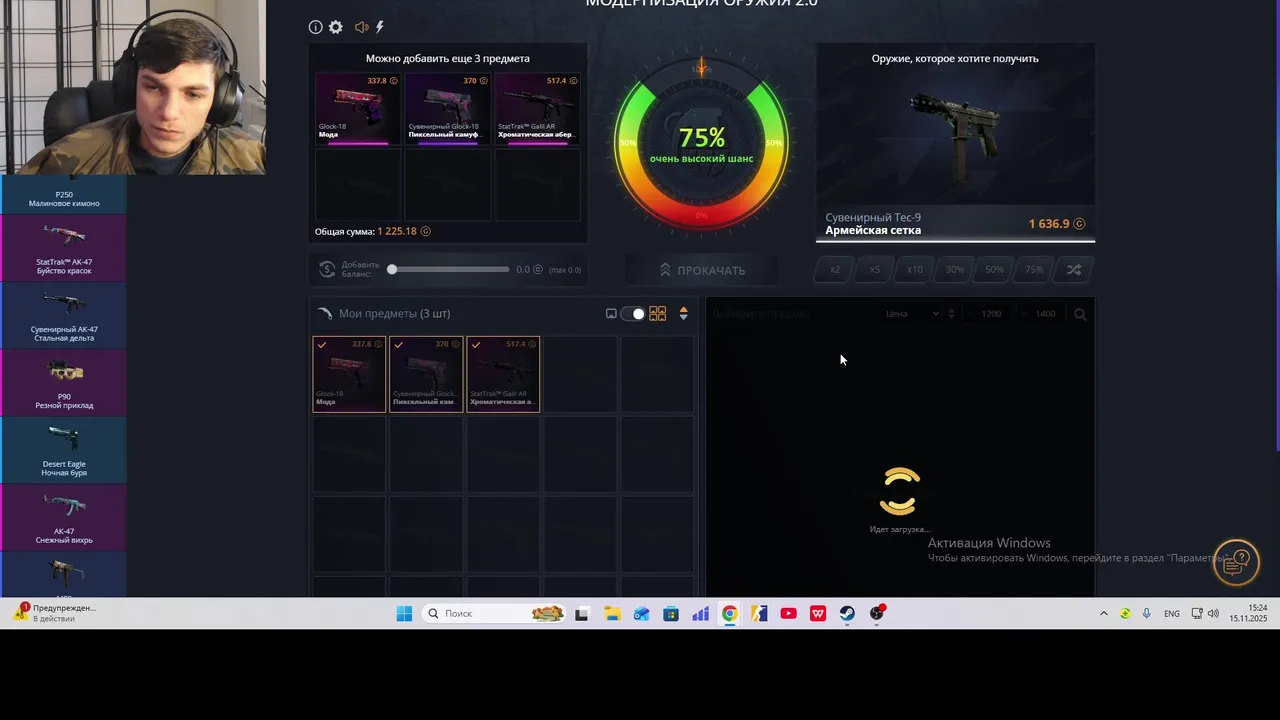1280x720 pixels.
Task: Sort my items with orange arrows
Action: click(x=683, y=314)
